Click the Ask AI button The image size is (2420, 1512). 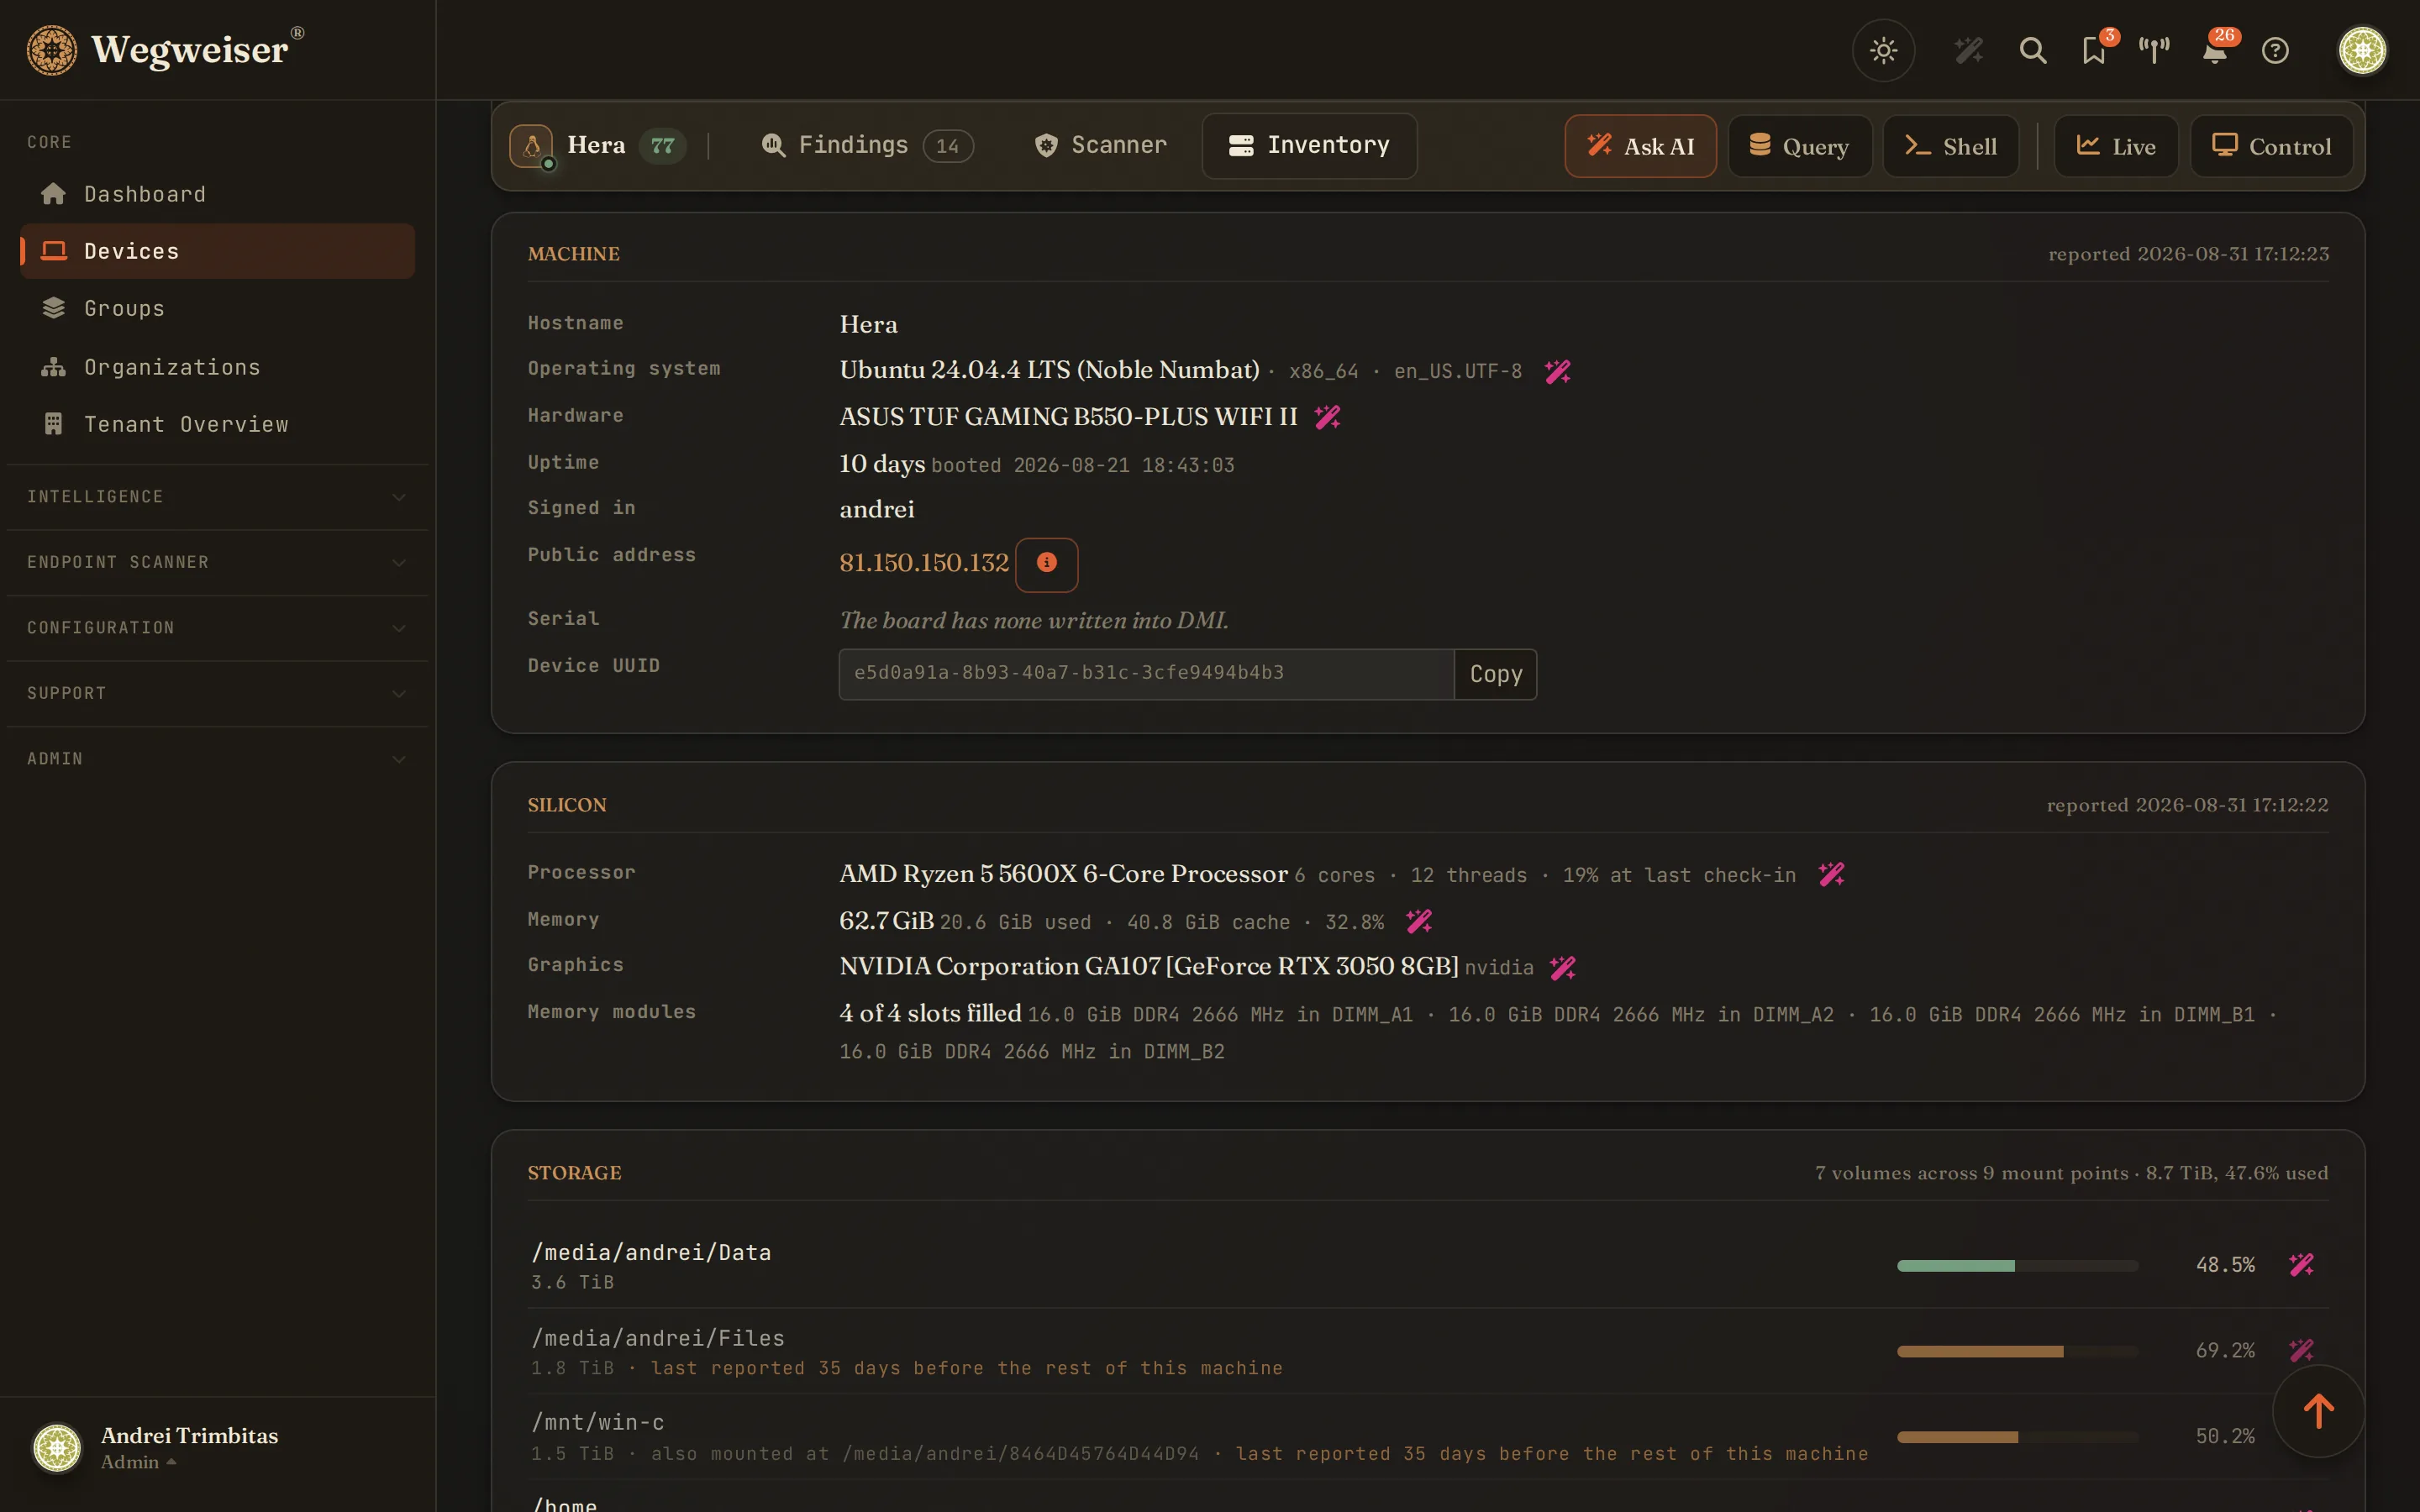point(1640,147)
